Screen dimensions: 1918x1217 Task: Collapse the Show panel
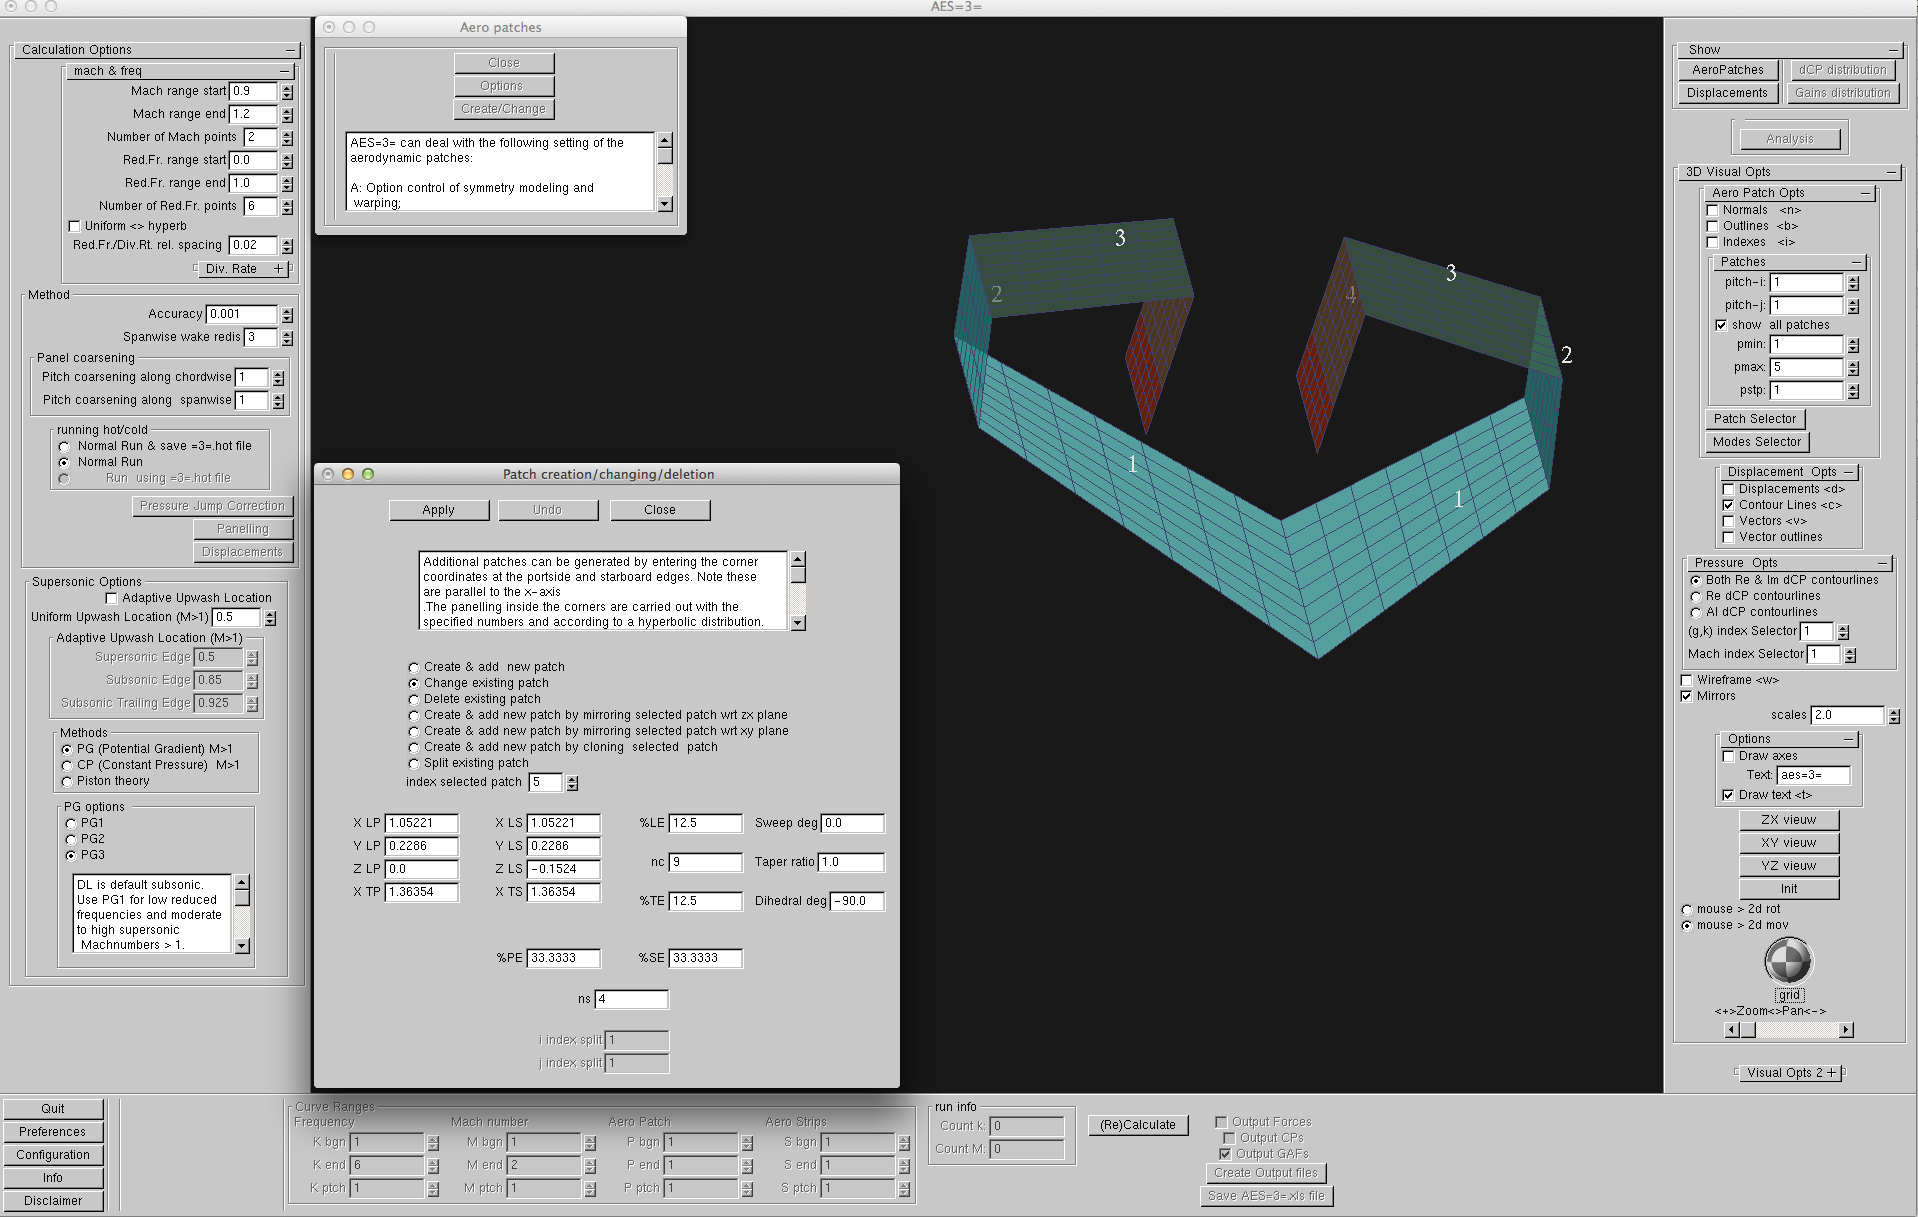(x=1893, y=50)
